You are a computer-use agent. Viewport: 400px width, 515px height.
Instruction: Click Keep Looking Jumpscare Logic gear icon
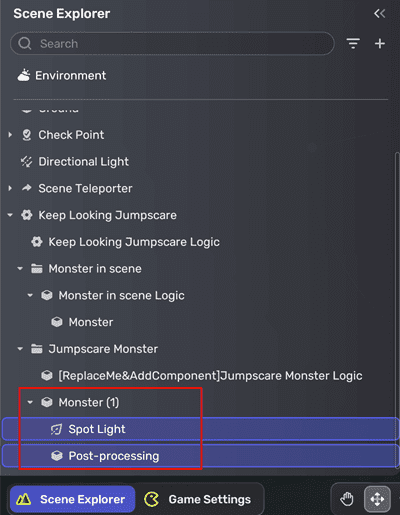tap(37, 242)
